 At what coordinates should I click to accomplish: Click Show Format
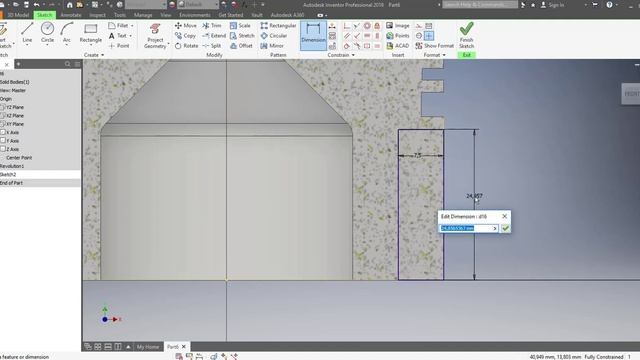(x=435, y=46)
